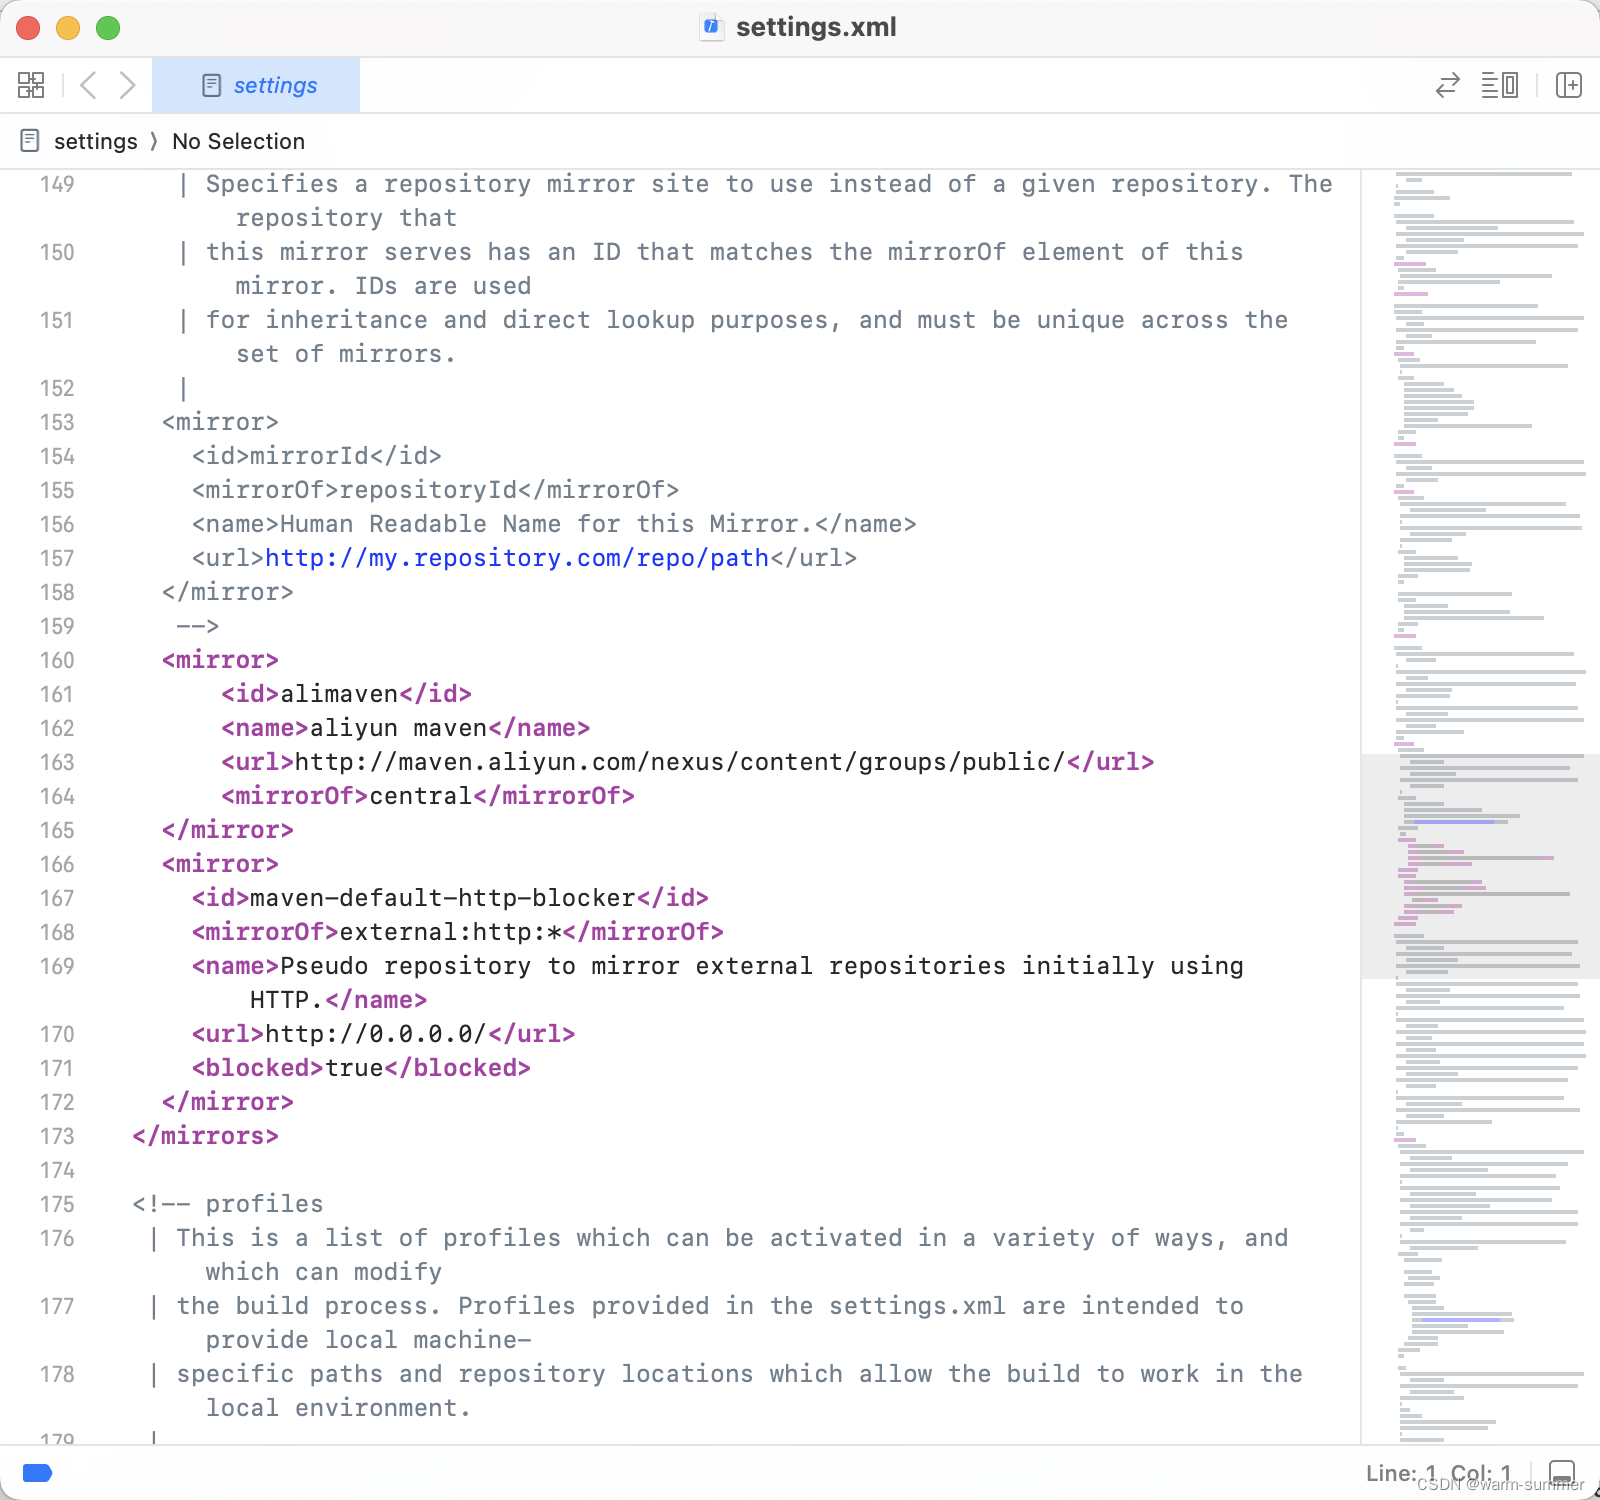Click repositoryId in the commented mirrorOf
1600x1500 pixels.
coord(428,490)
